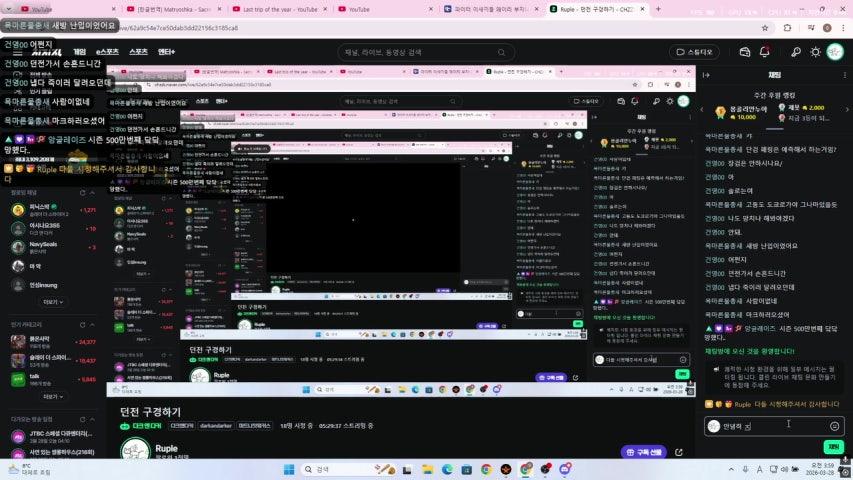This screenshot has width=853, height=480.
Task: Open the 좋은사막 category
Action: [x=53, y=341]
